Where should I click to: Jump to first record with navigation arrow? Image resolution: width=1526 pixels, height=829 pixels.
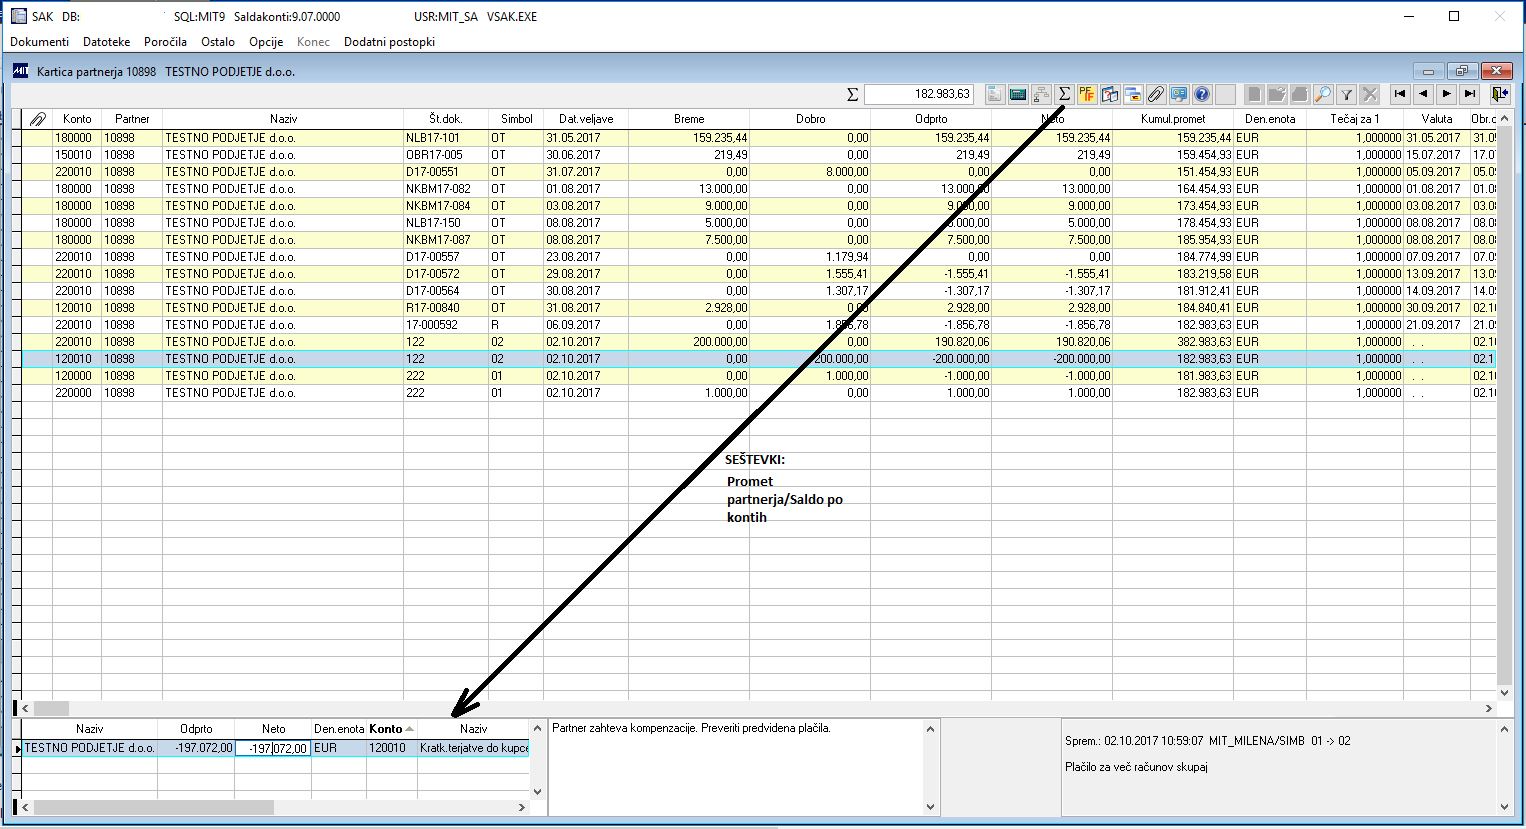[x=1400, y=94]
